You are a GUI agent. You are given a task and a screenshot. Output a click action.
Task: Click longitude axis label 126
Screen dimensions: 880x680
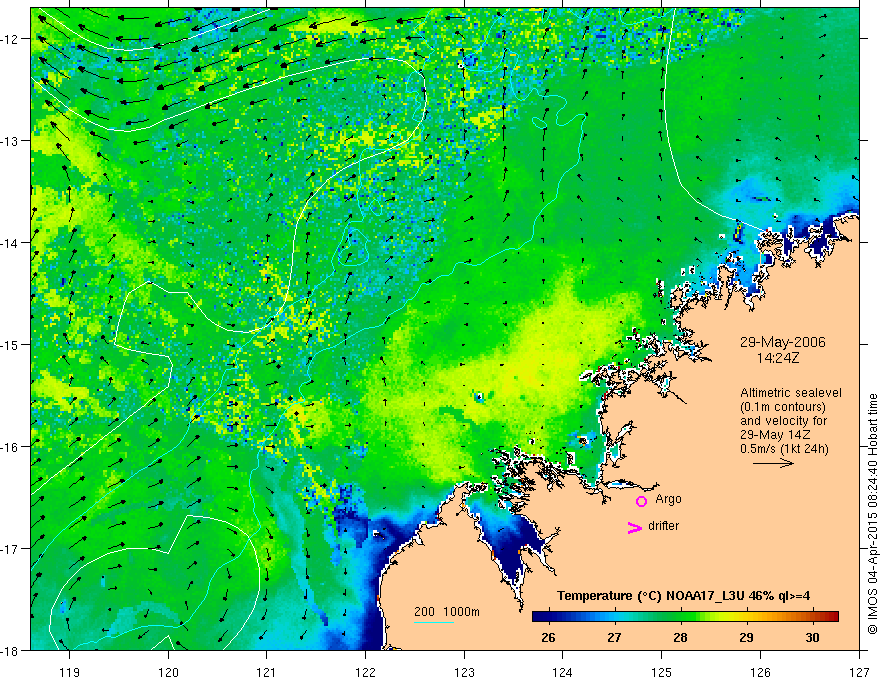[x=760, y=672]
